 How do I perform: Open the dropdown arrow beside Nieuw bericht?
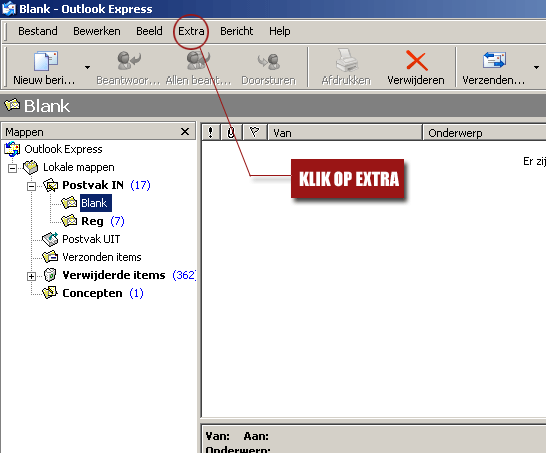(87, 67)
